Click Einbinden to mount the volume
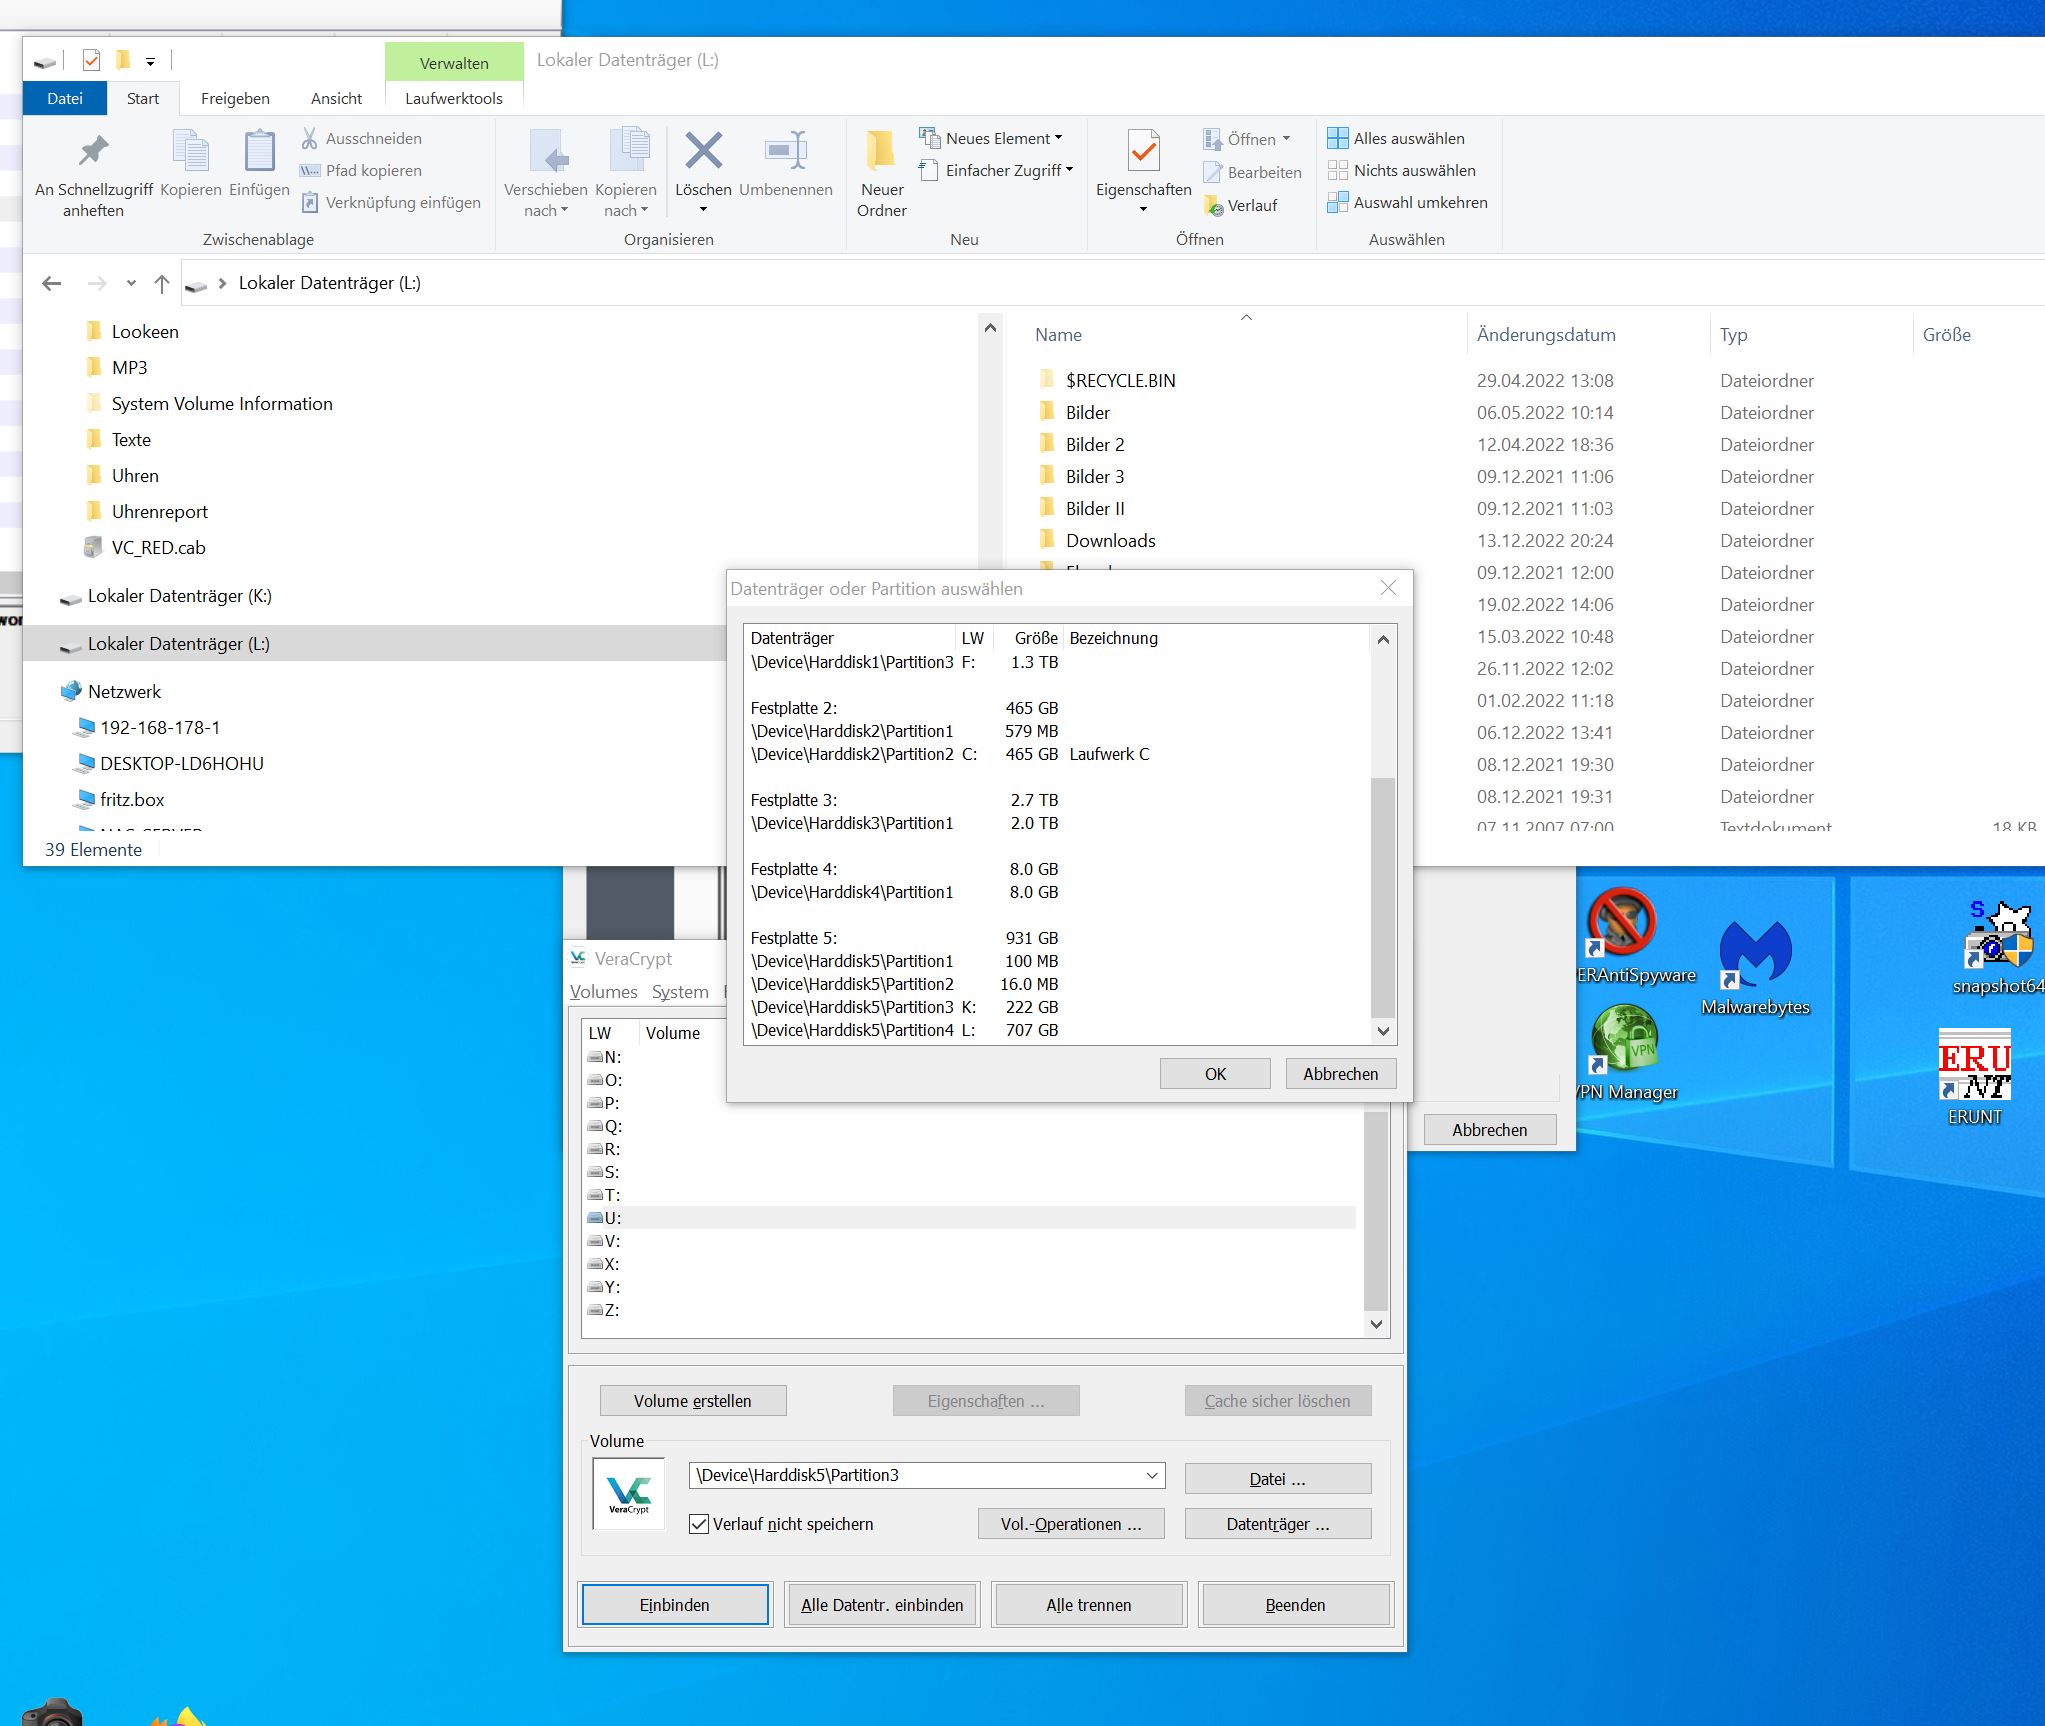The height and width of the screenshot is (1726, 2045). (x=675, y=1604)
